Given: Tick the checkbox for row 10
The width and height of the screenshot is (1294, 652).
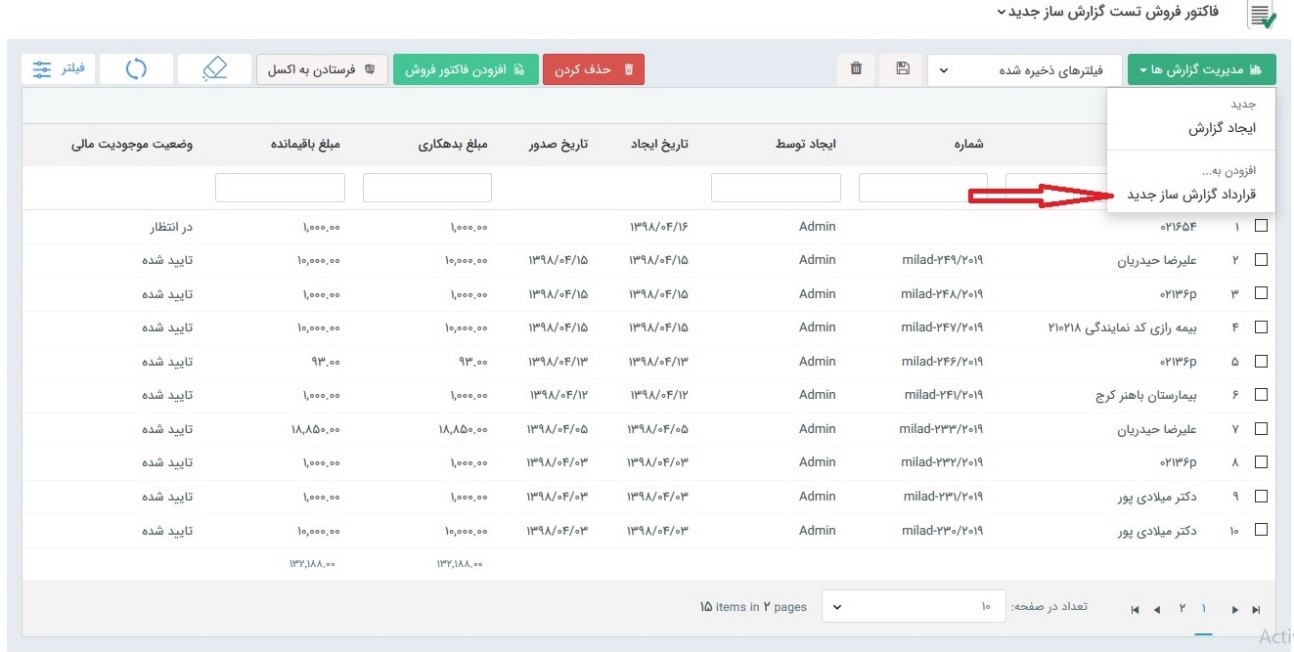Looking at the screenshot, I should (x=1261, y=529).
